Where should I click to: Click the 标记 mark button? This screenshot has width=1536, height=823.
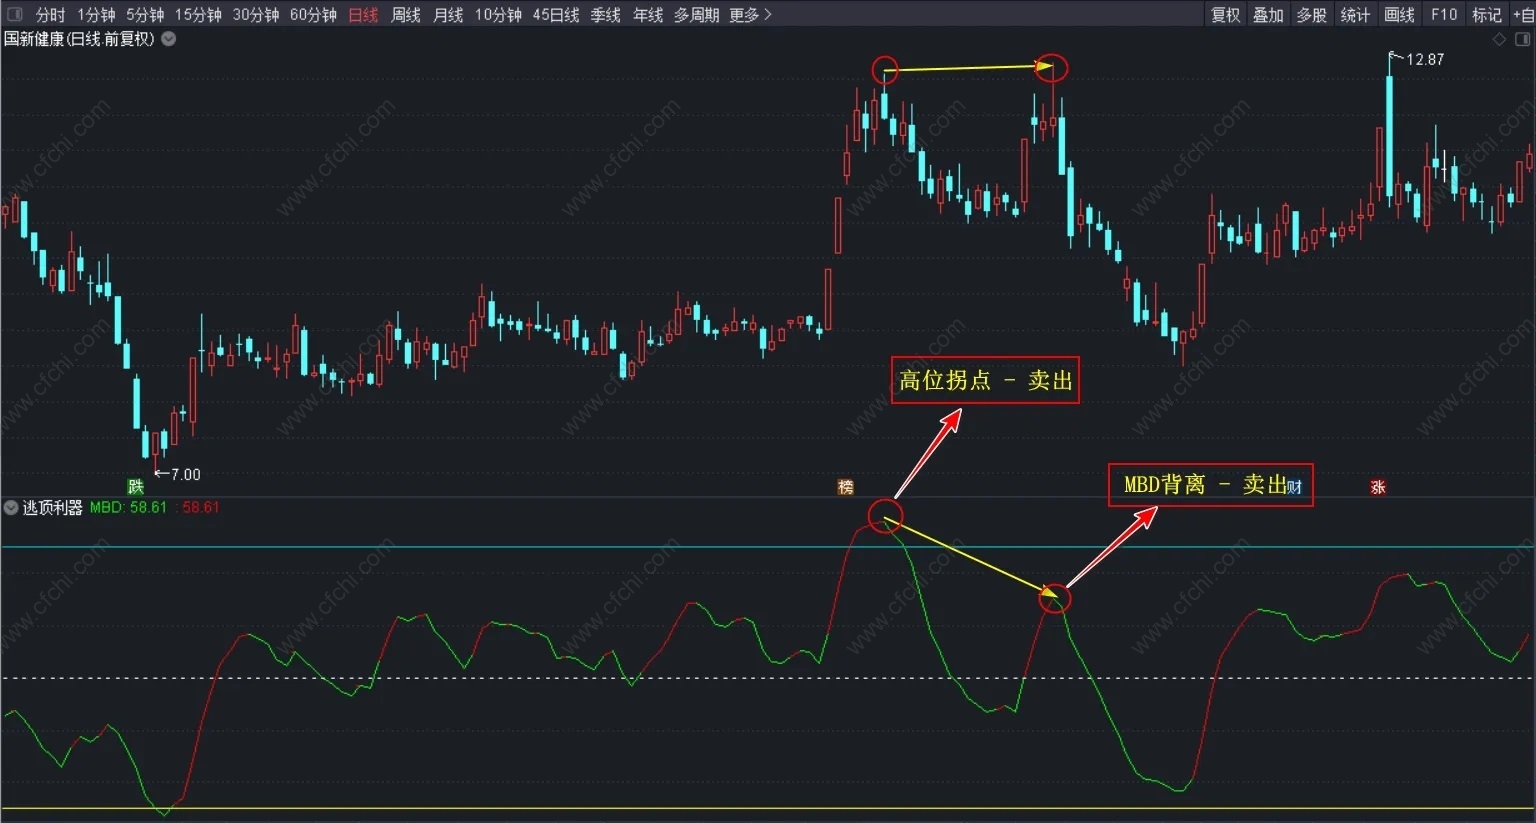pos(1487,15)
